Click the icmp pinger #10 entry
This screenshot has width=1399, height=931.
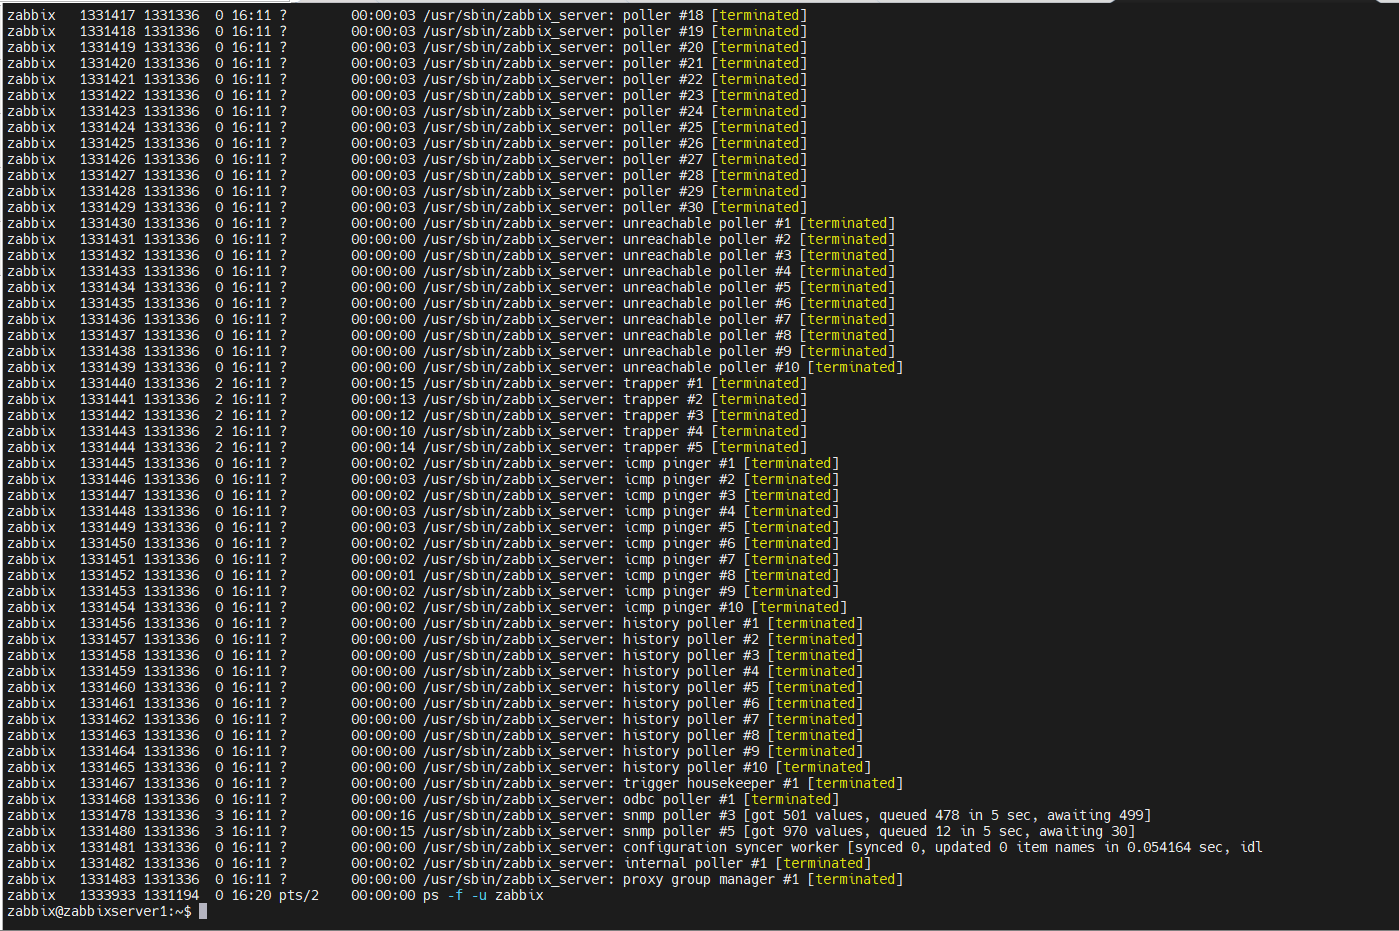tap(683, 607)
